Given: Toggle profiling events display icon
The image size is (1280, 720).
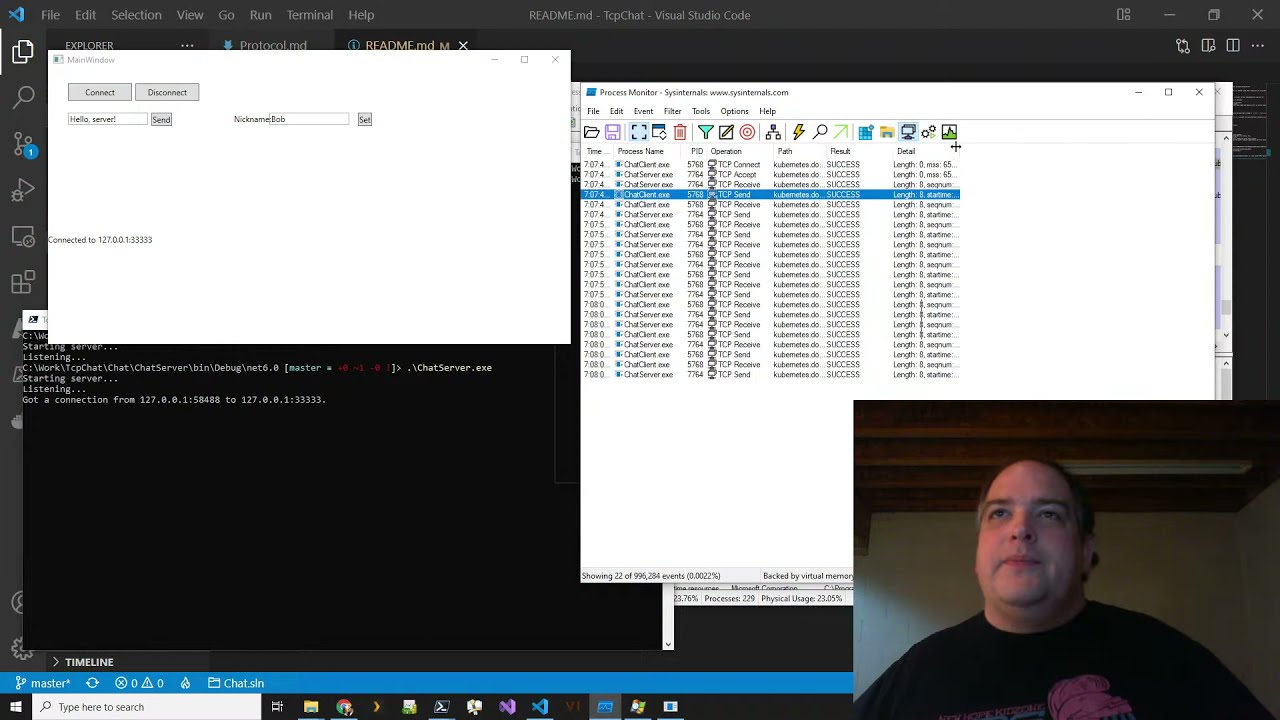Looking at the screenshot, I should tap(949, 132).
